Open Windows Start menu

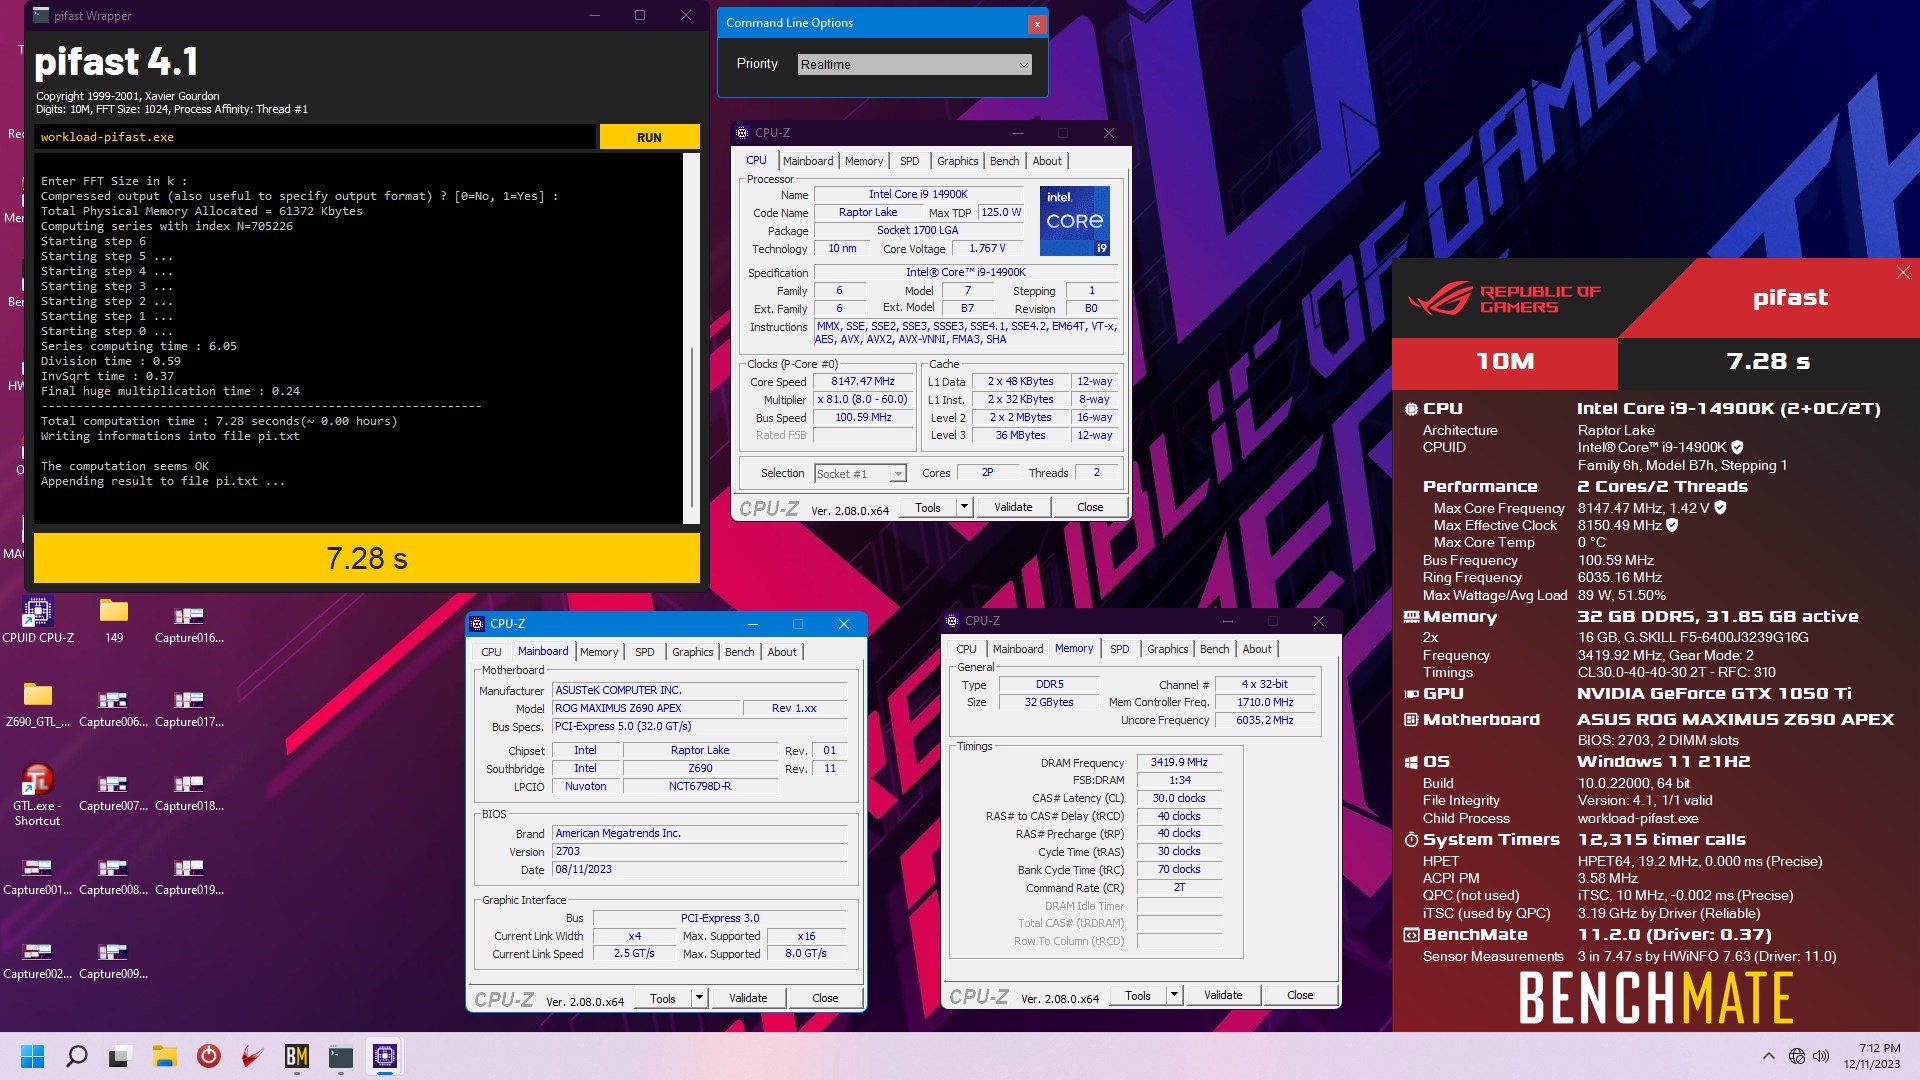[x=32, y=1056]
